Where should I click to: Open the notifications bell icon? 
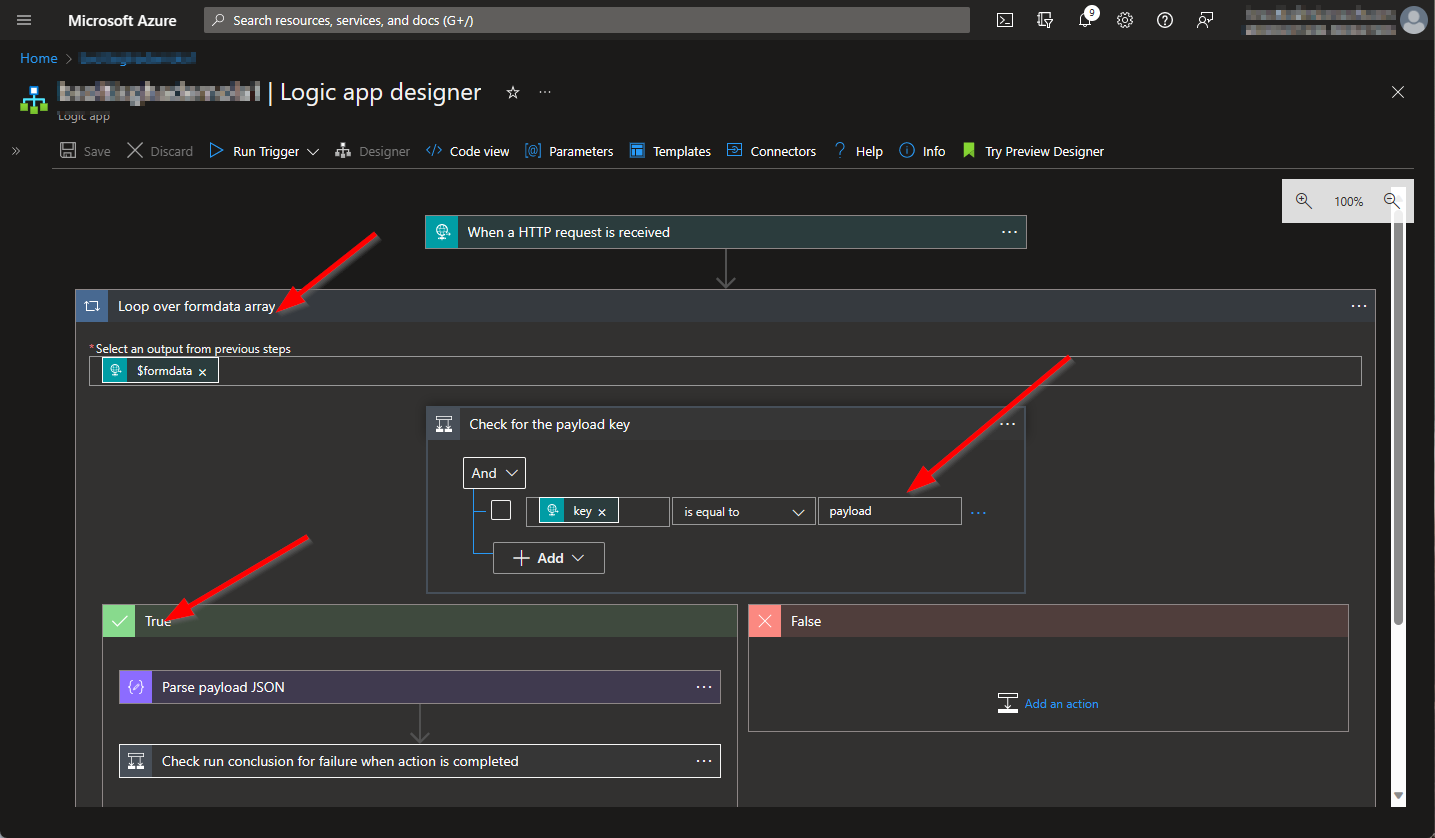[1085, 20]
